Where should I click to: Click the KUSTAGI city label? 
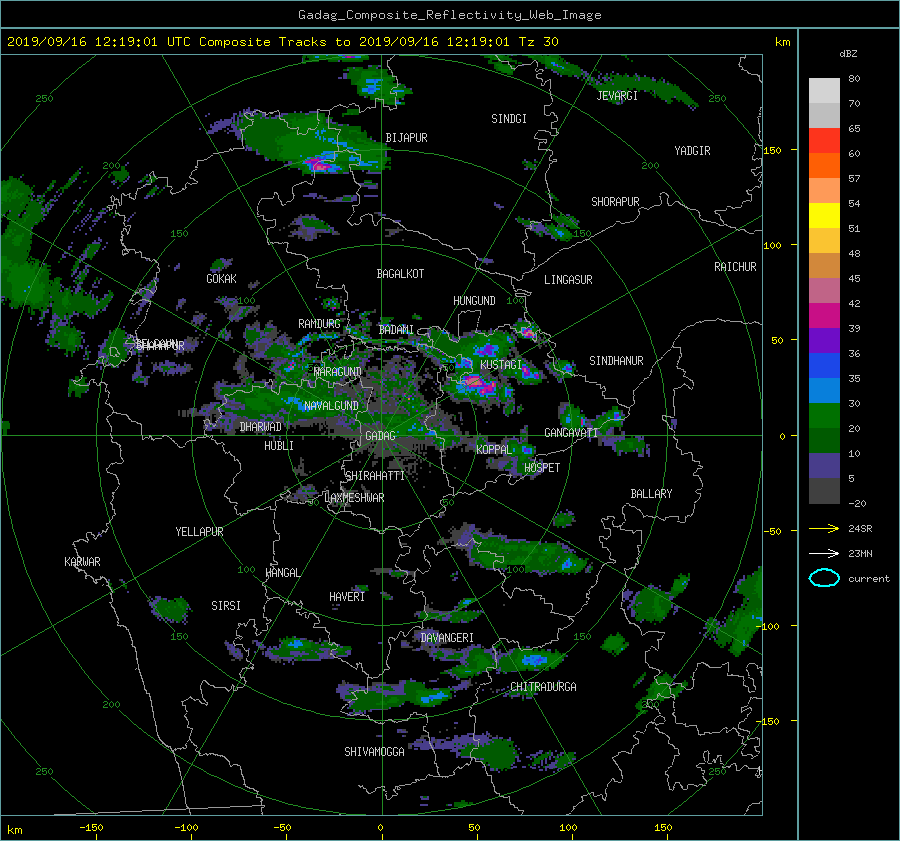[501, 365]
